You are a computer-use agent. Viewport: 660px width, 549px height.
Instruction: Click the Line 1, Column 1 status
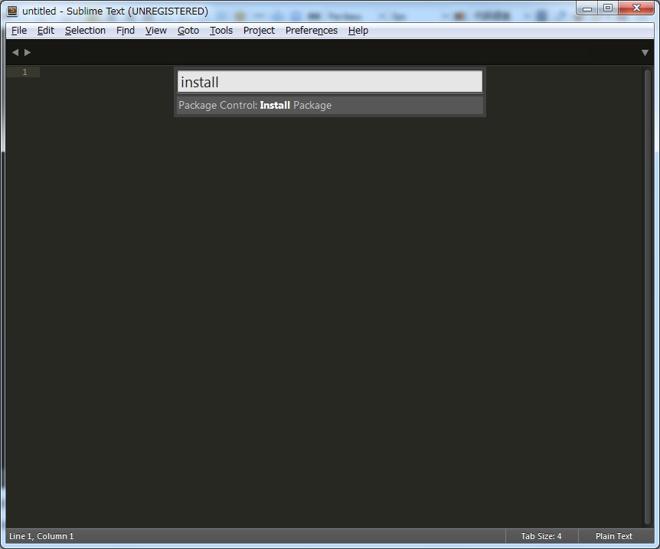tap(41, 536)
